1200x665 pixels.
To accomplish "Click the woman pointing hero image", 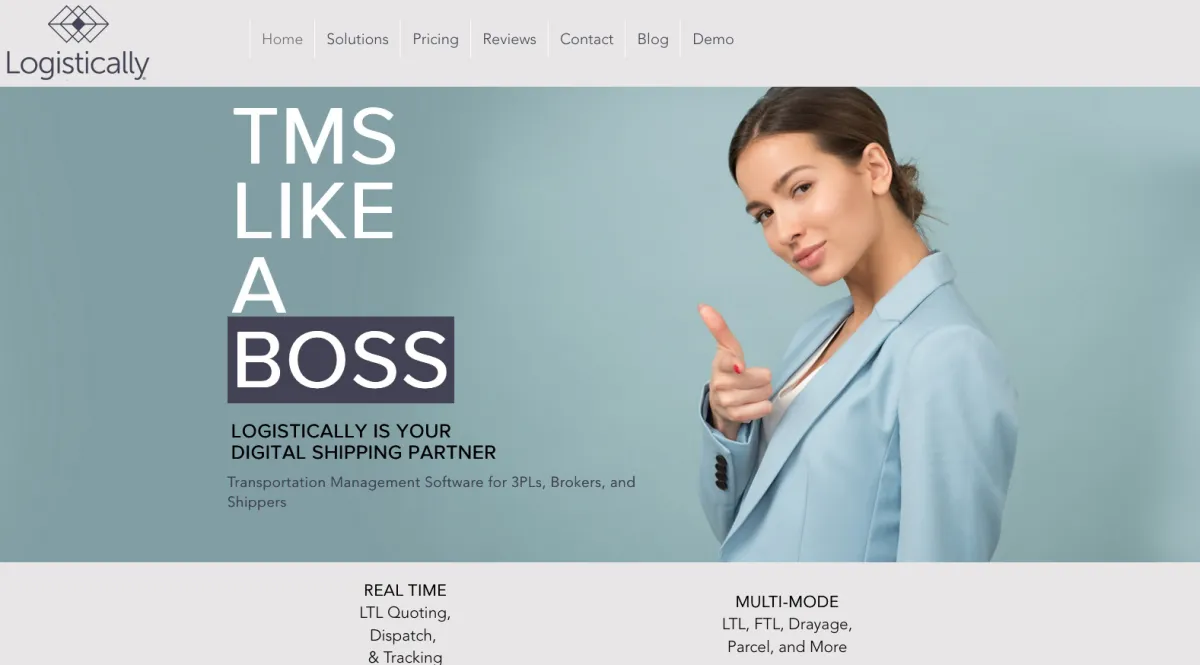I will click(855, 324).
